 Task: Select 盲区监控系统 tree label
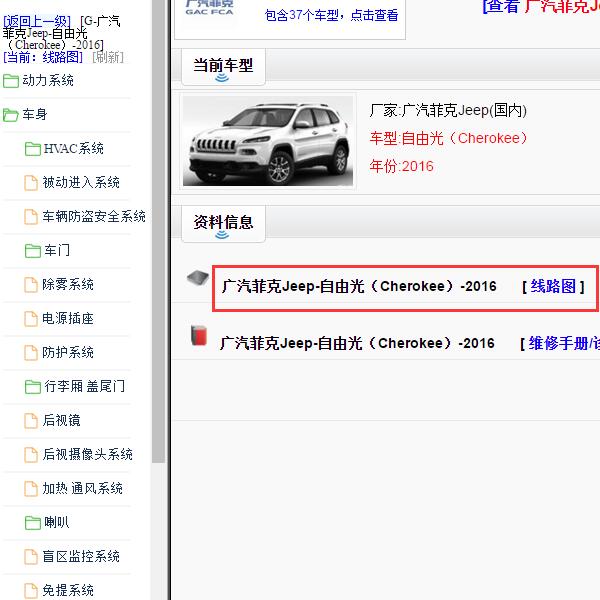[81, 556]
